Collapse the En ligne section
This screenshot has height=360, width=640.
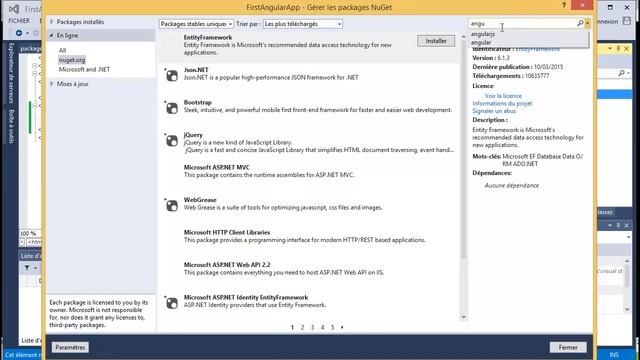click(x=52, y=36)
